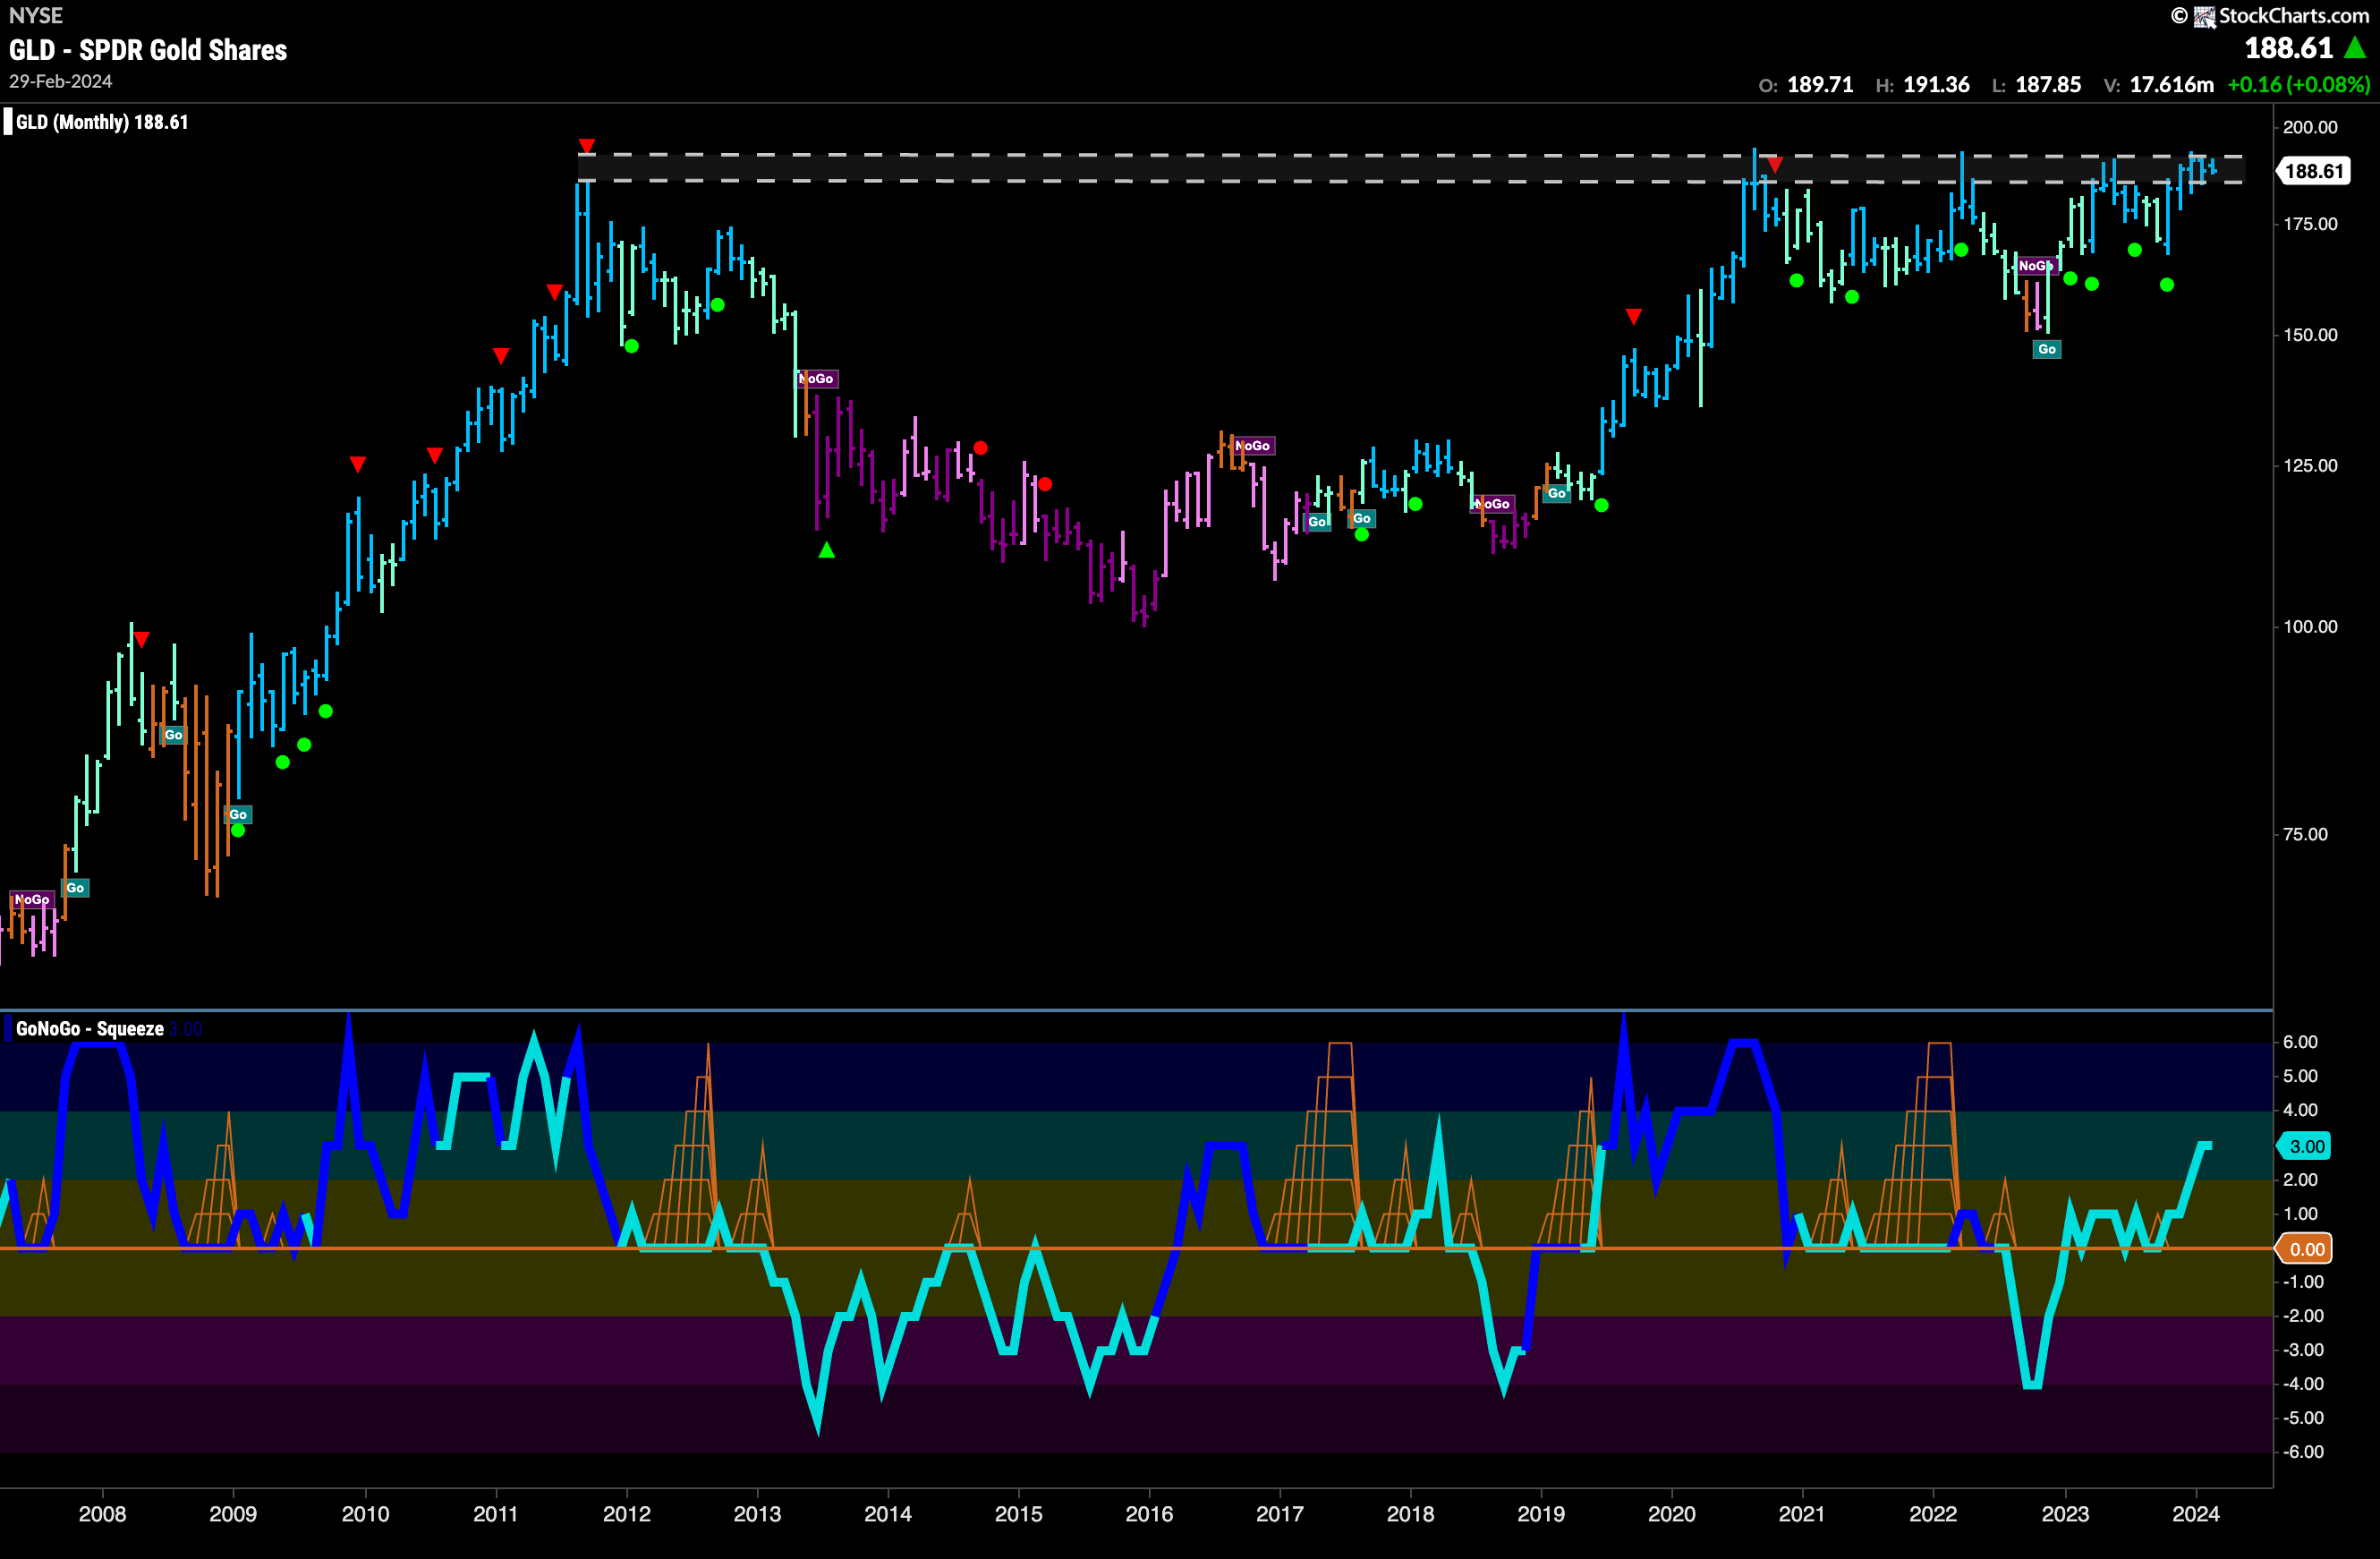Click the 2022 year label
The width and height of the screenshot is (2380, 1559).
(x=1933, y=1514)
